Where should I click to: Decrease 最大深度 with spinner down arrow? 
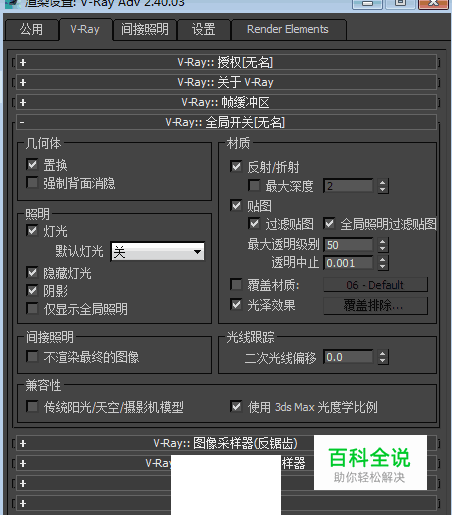point(383,189)
